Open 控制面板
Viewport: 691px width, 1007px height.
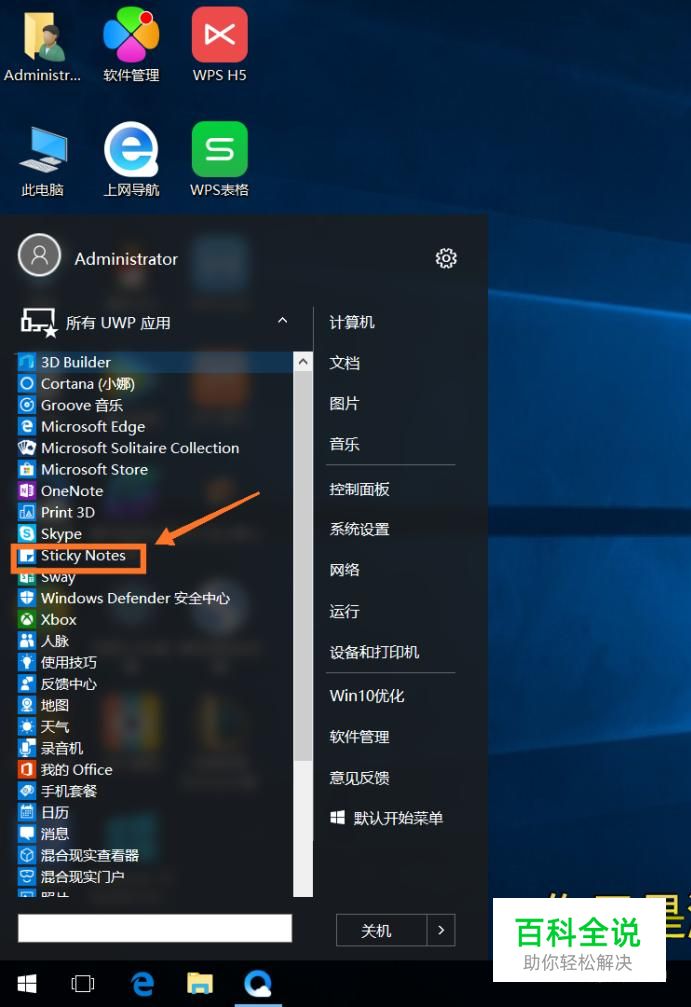click(x=360, y=489)
